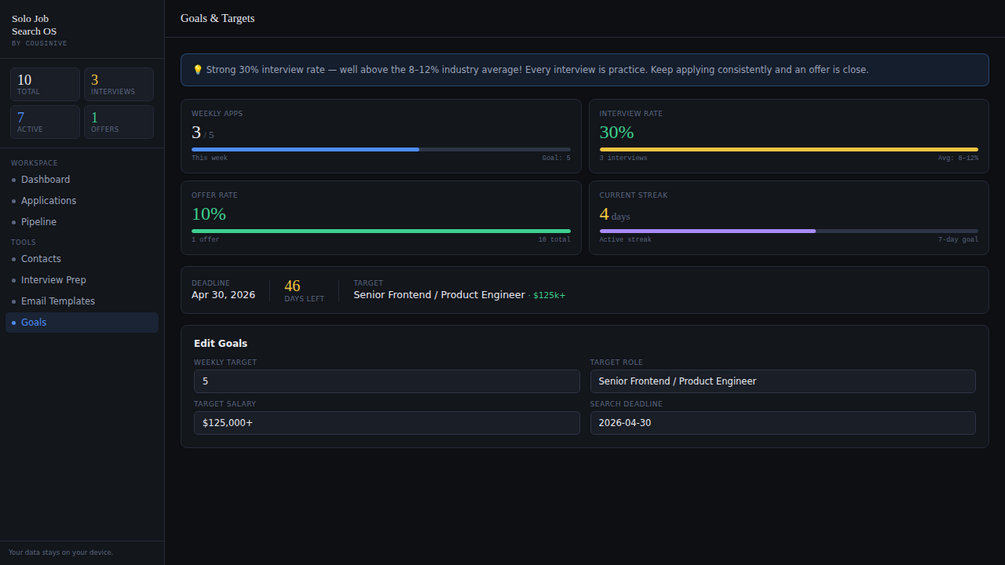Click the 1 Offers stat card
This screenshot has width=1005, height=565.
(119, 122)
